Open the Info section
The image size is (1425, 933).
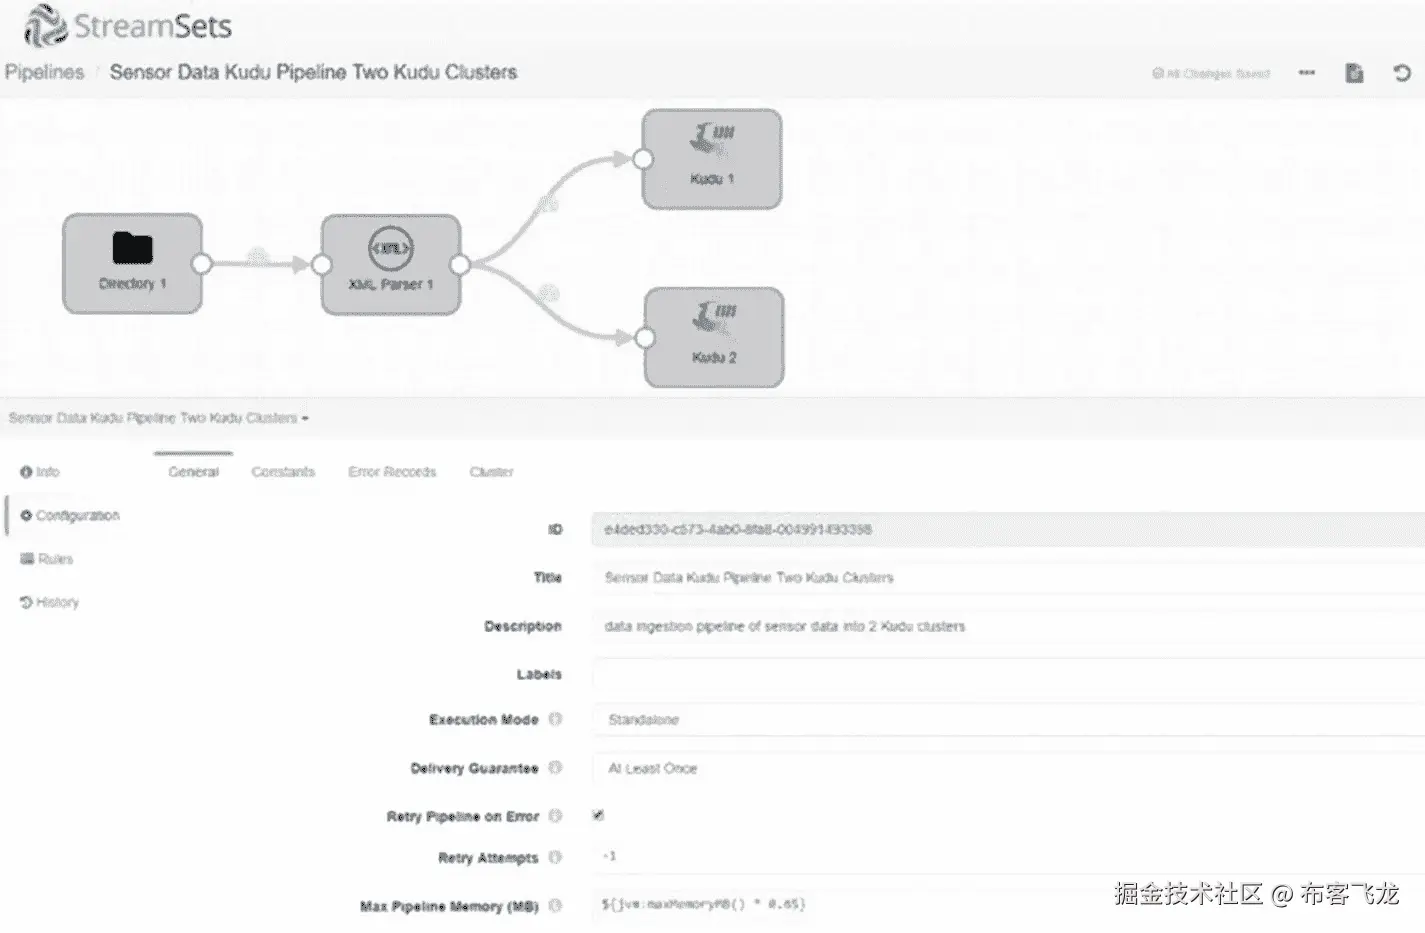pos(40,472)
